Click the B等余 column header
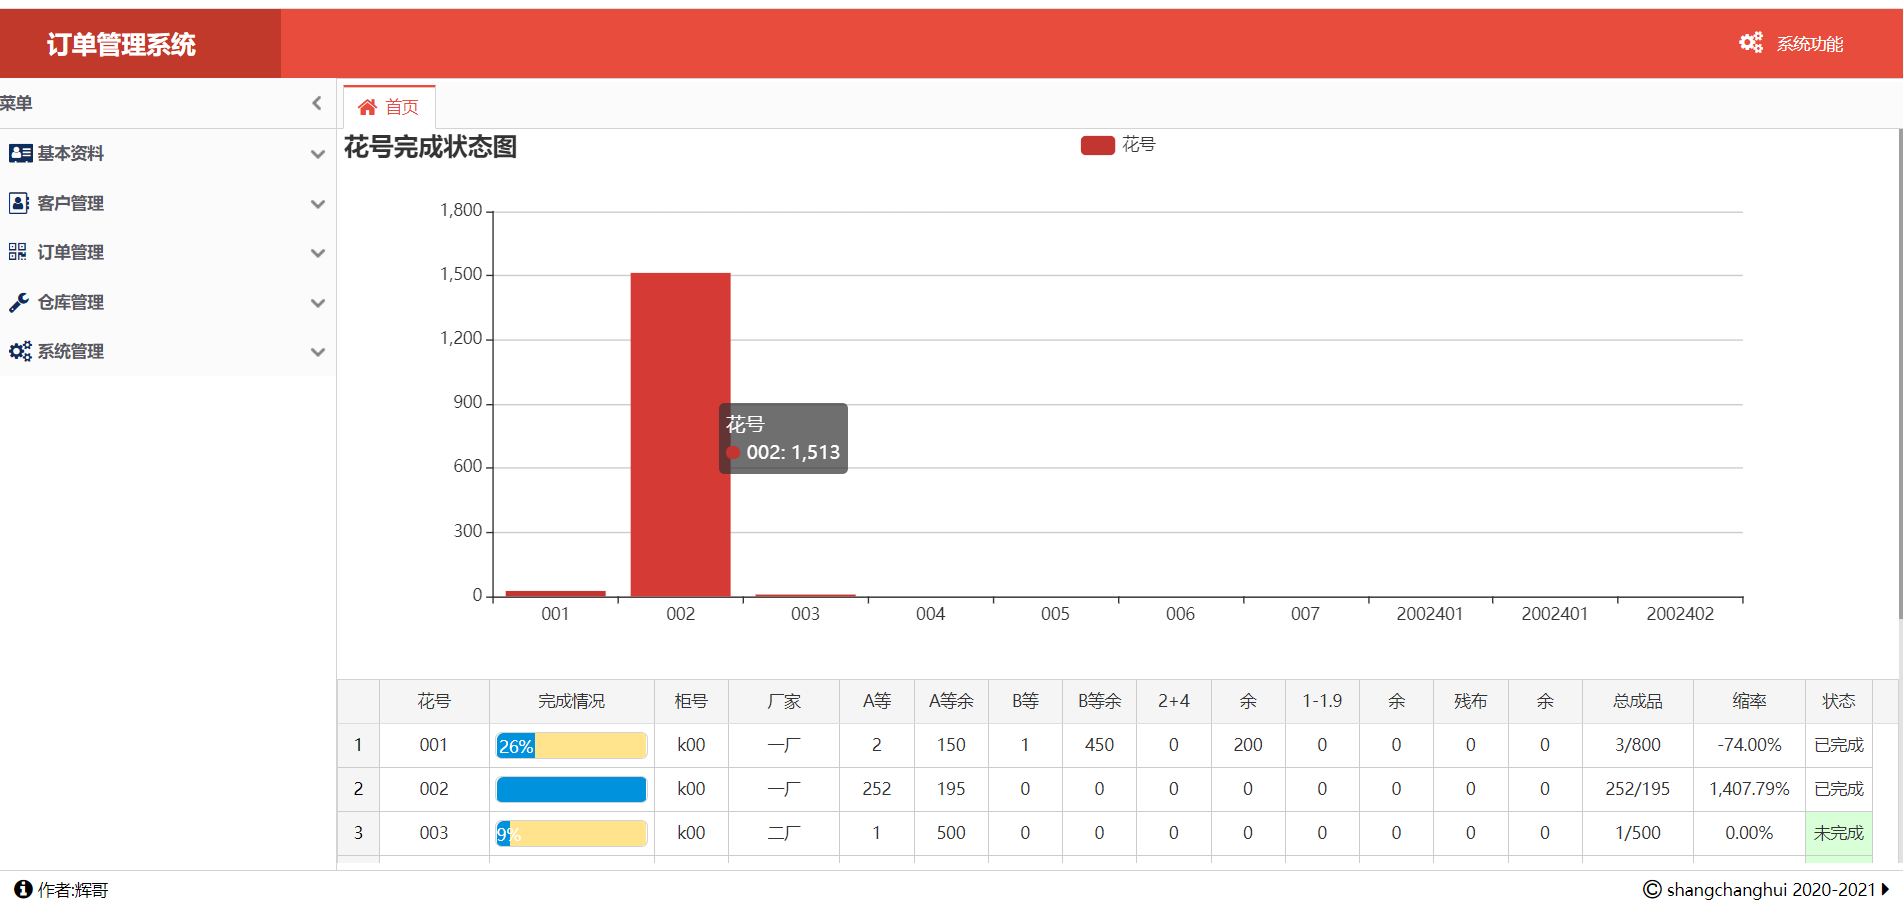The image size is (1903, 900). 1099,701
